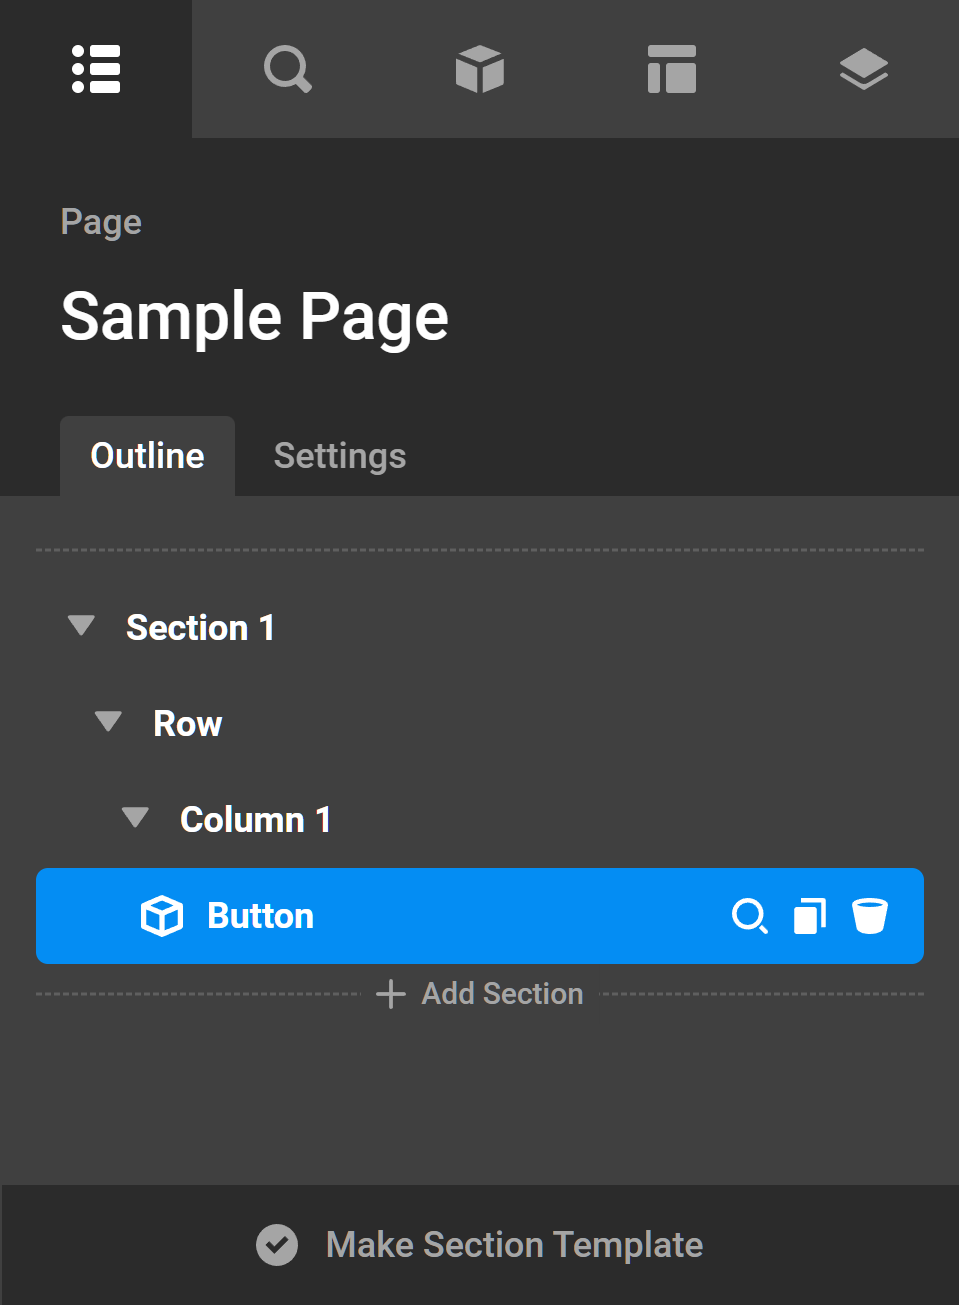This screenshot has height=1305, width=959.
Task: Open the elements cube icon
Action: [x=480, y=69]
